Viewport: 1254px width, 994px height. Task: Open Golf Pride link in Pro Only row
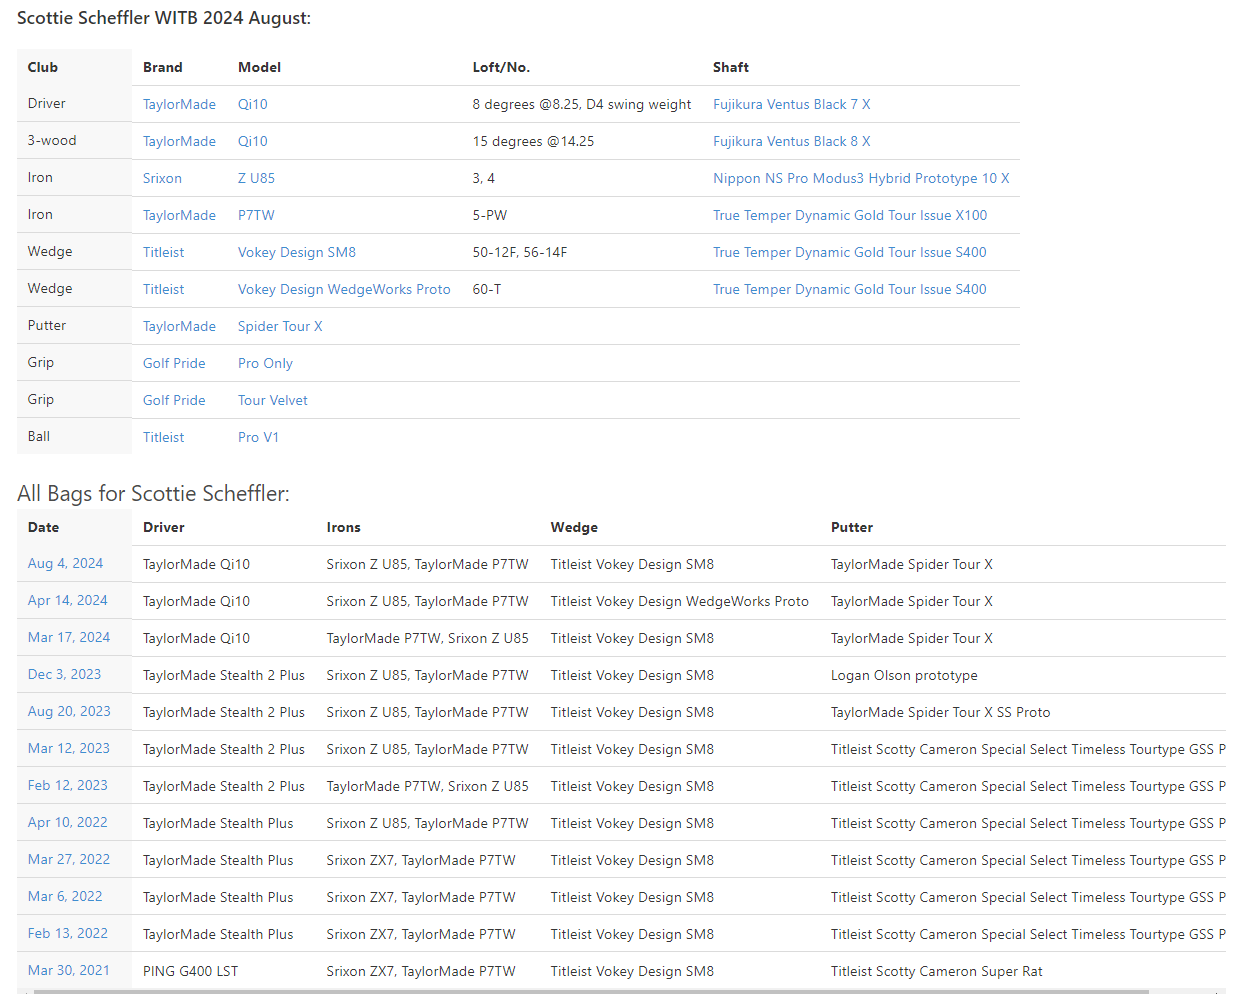[174, 363]
